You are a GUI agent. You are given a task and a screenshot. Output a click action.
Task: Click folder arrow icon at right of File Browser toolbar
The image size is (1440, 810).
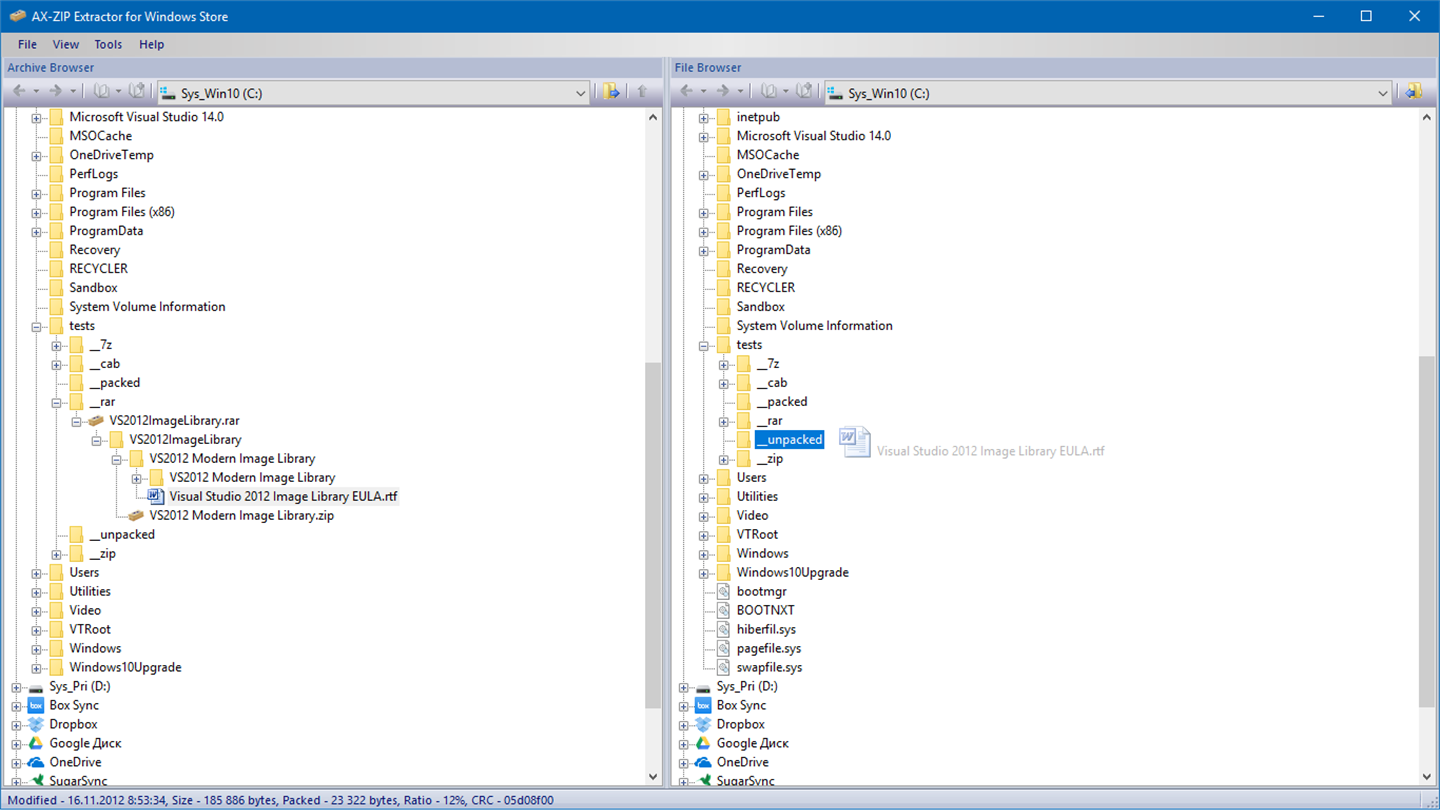tap(1413, 92)
